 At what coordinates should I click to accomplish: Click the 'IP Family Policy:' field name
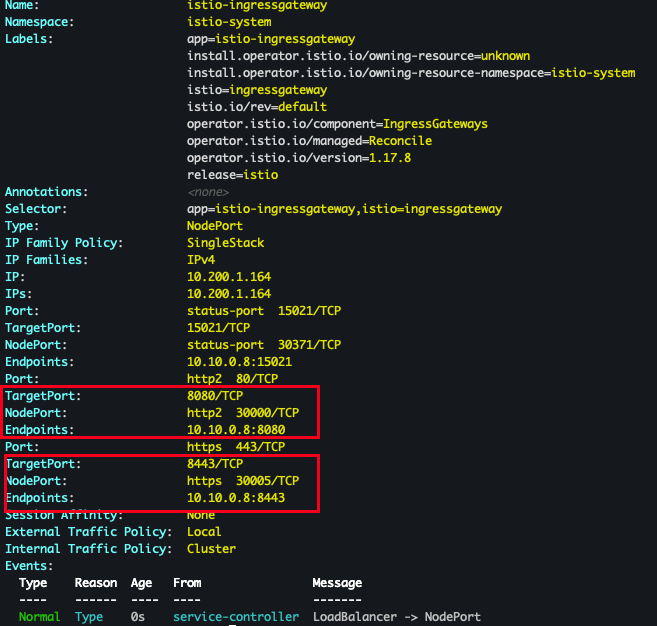tap(64, 243)
